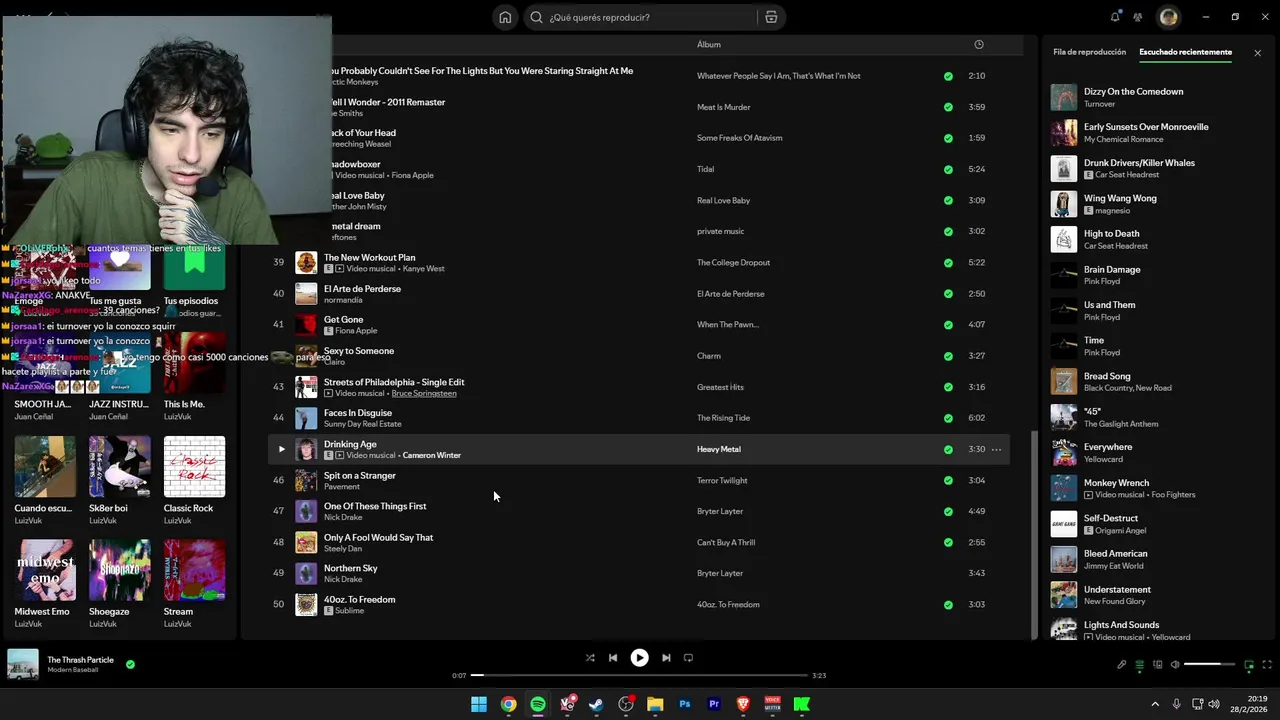Screen dimensions: 1280x720
Task: Skip to the next track
Action: pos(666,658)
